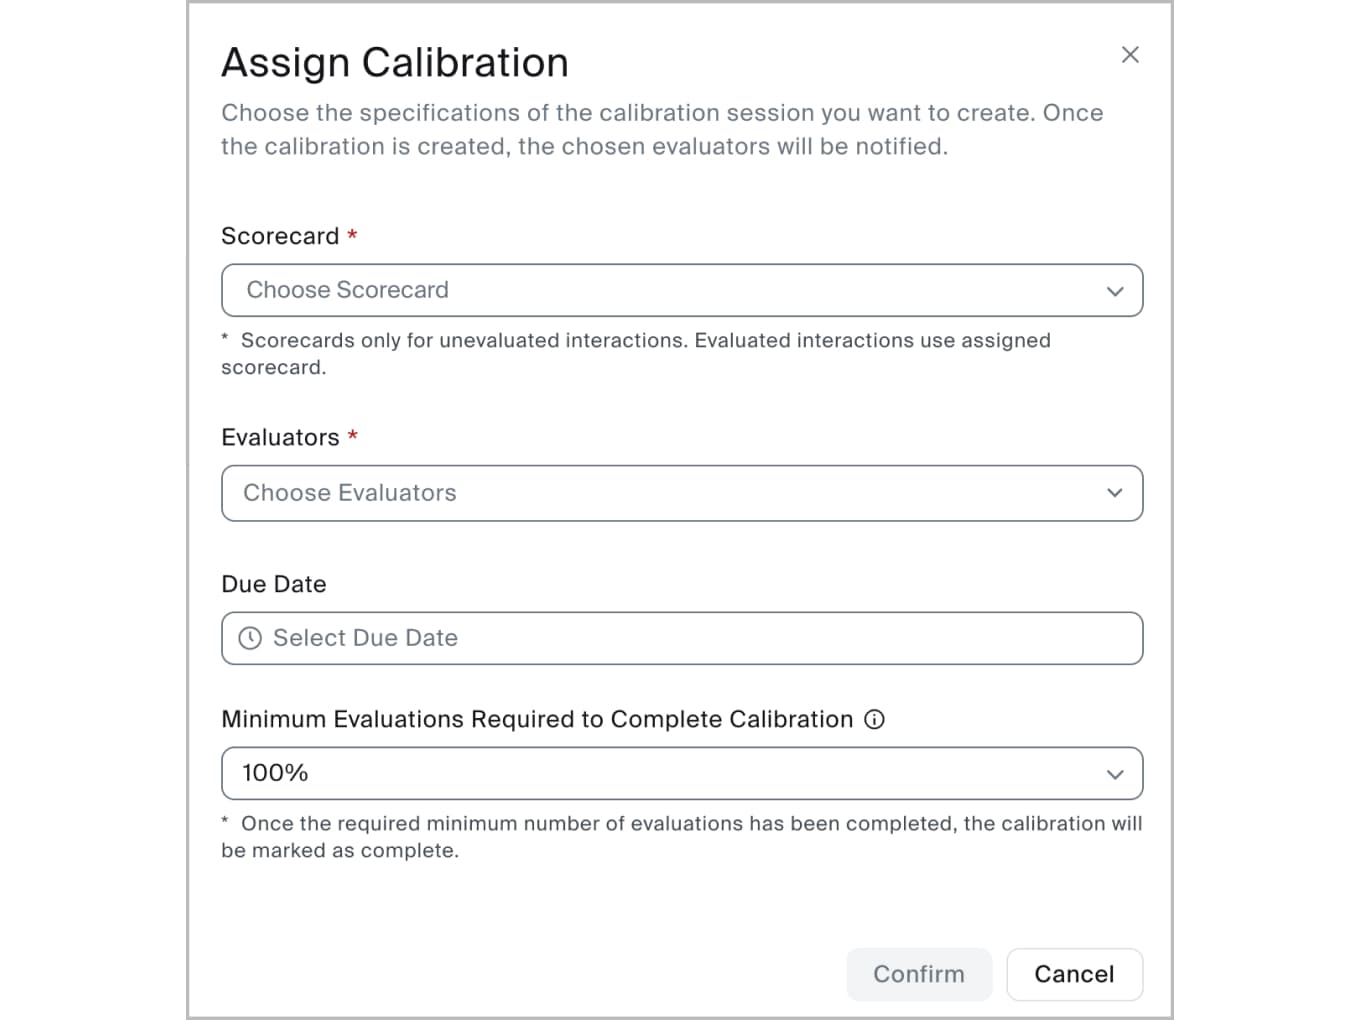Click the Select Due Date input
The image size is (1360, 1020).
pyautogui.click(x=680, y=638)
